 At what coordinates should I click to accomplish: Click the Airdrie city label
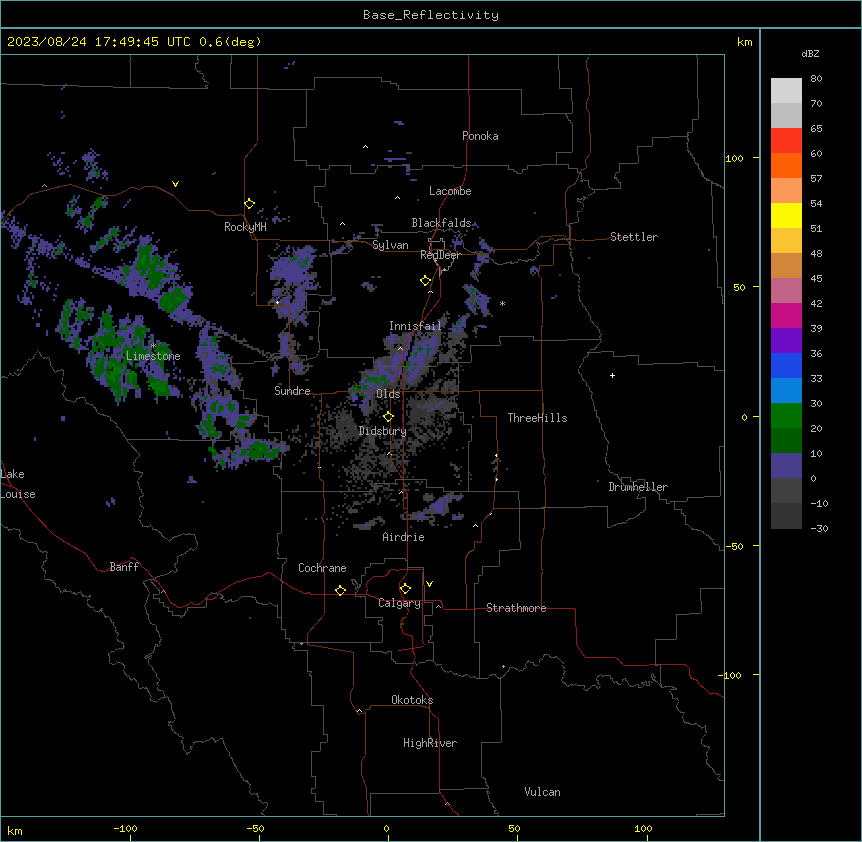(x=404, y=537)
